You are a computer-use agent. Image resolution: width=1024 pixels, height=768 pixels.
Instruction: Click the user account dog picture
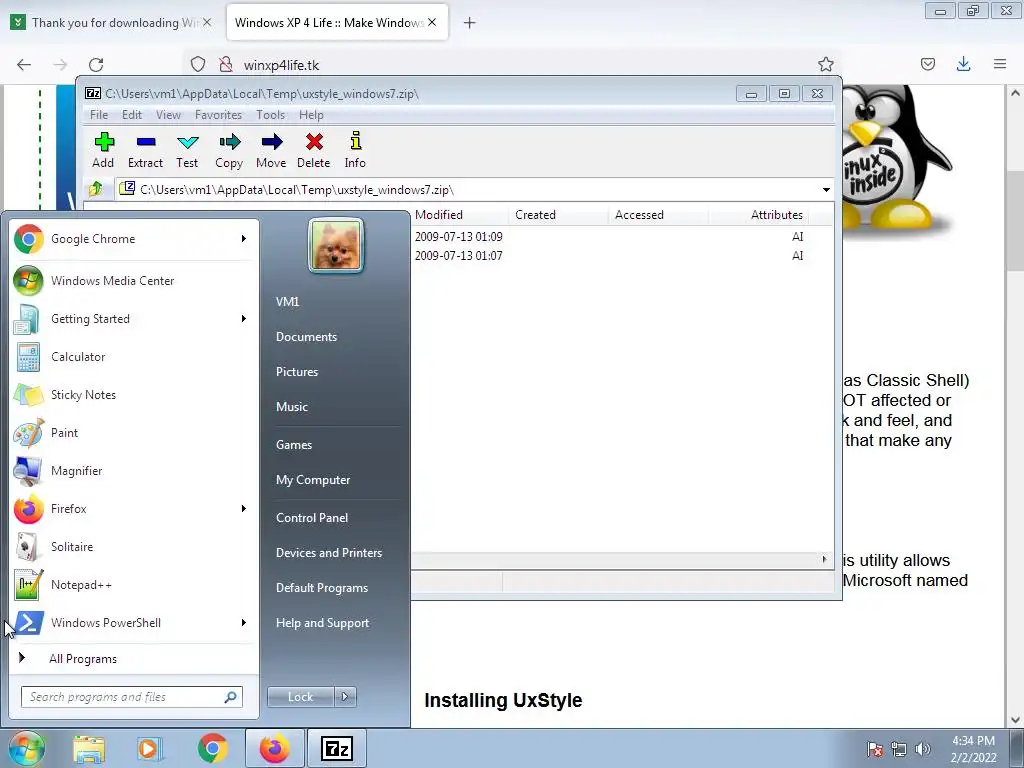[336, 246]
